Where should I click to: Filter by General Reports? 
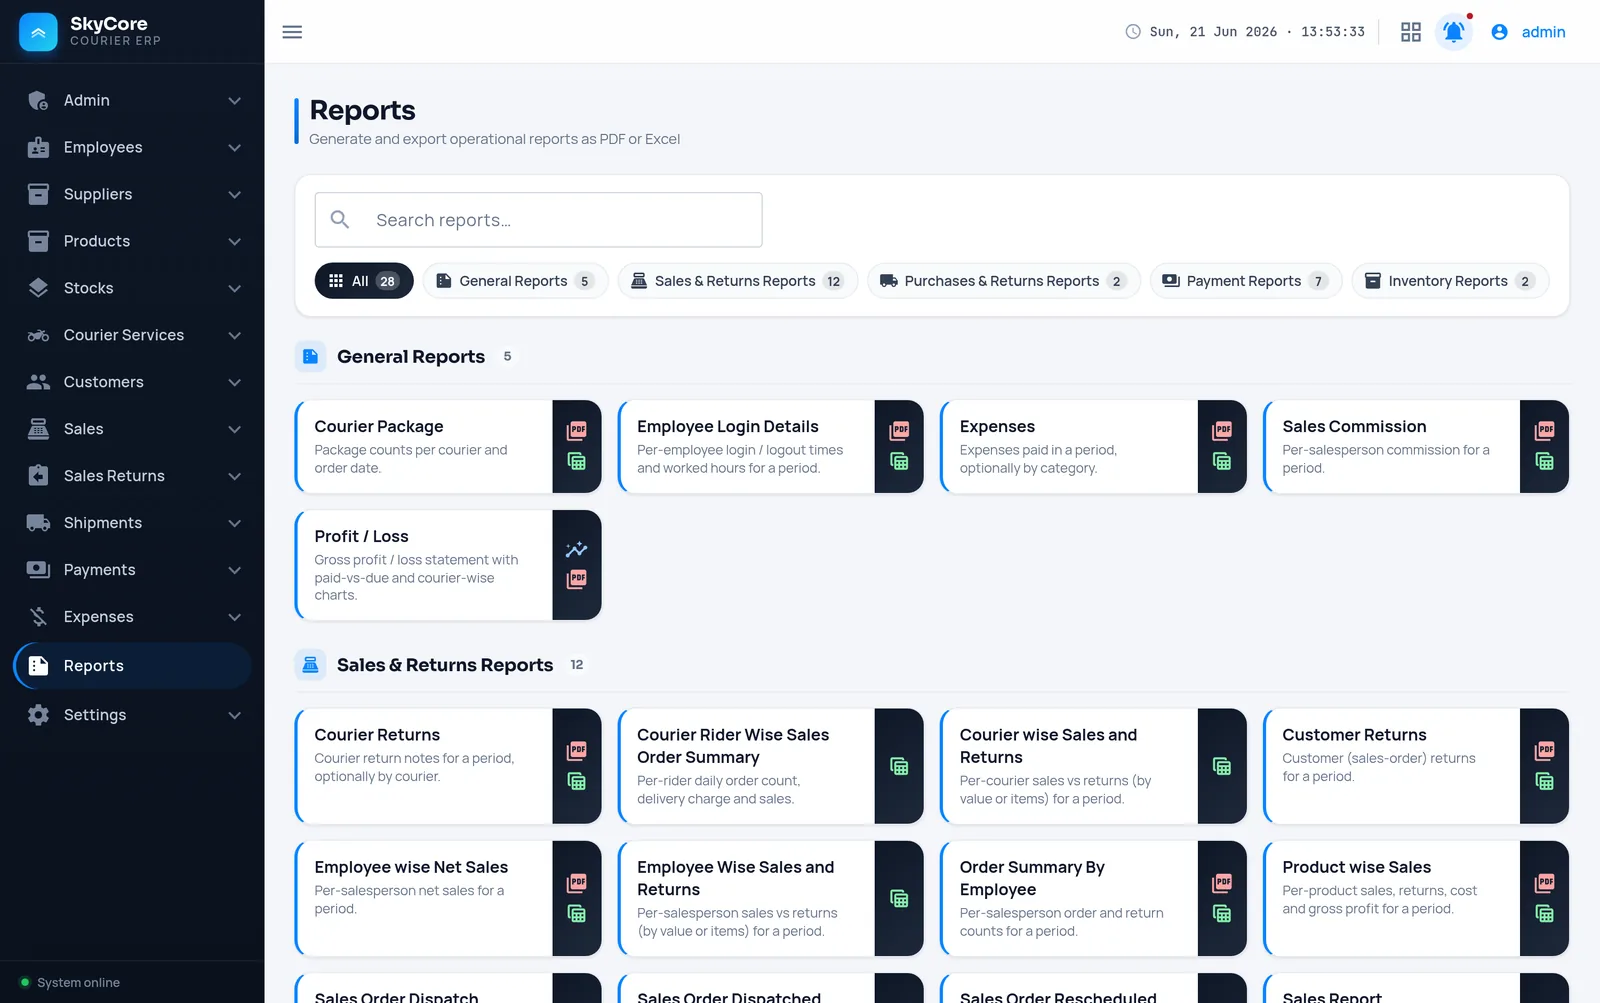515,281
